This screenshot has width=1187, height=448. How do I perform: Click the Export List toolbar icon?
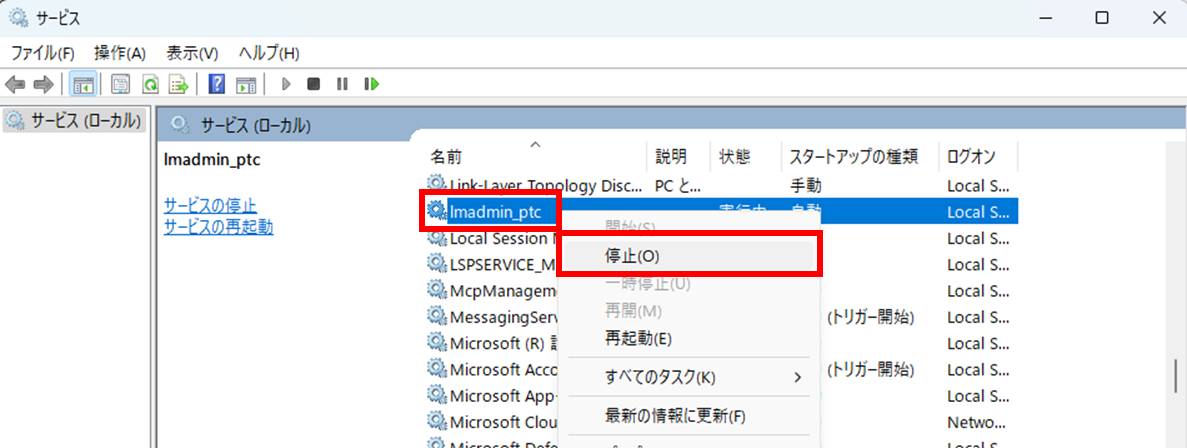(179, 84)
